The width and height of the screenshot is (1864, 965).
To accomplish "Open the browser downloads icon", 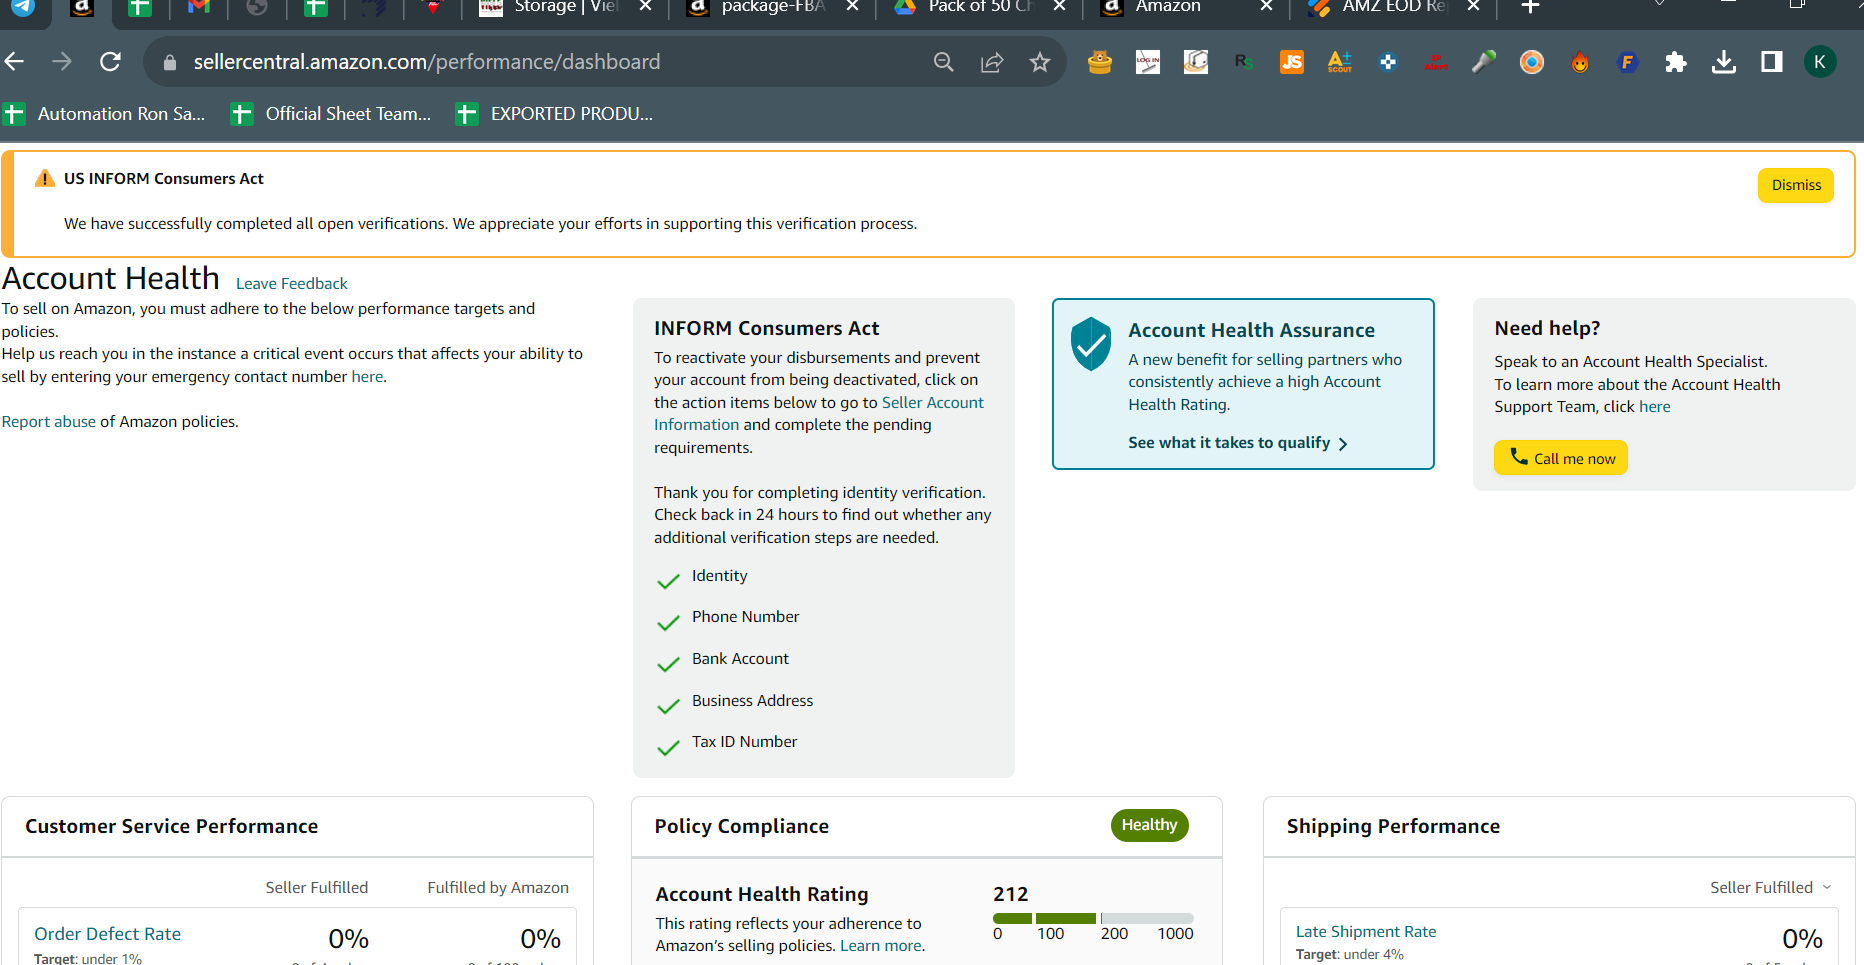I will pyautogui.click(x=1724, y=62).
